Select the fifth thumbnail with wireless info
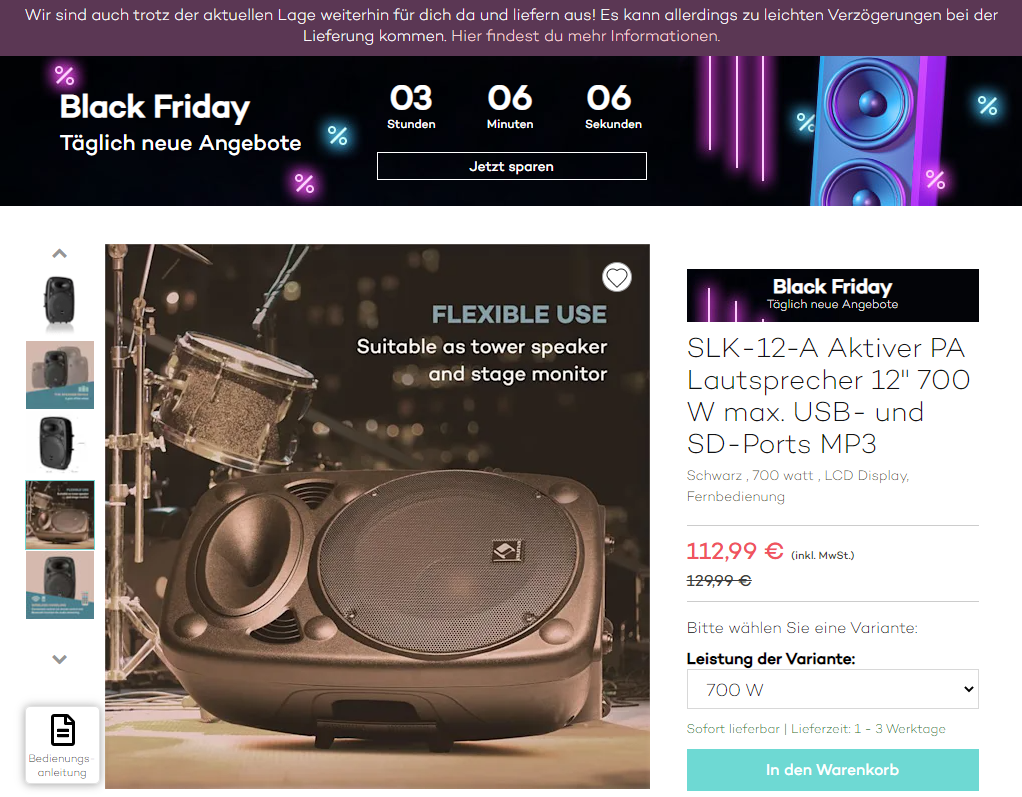 click(x=60, y=585)
